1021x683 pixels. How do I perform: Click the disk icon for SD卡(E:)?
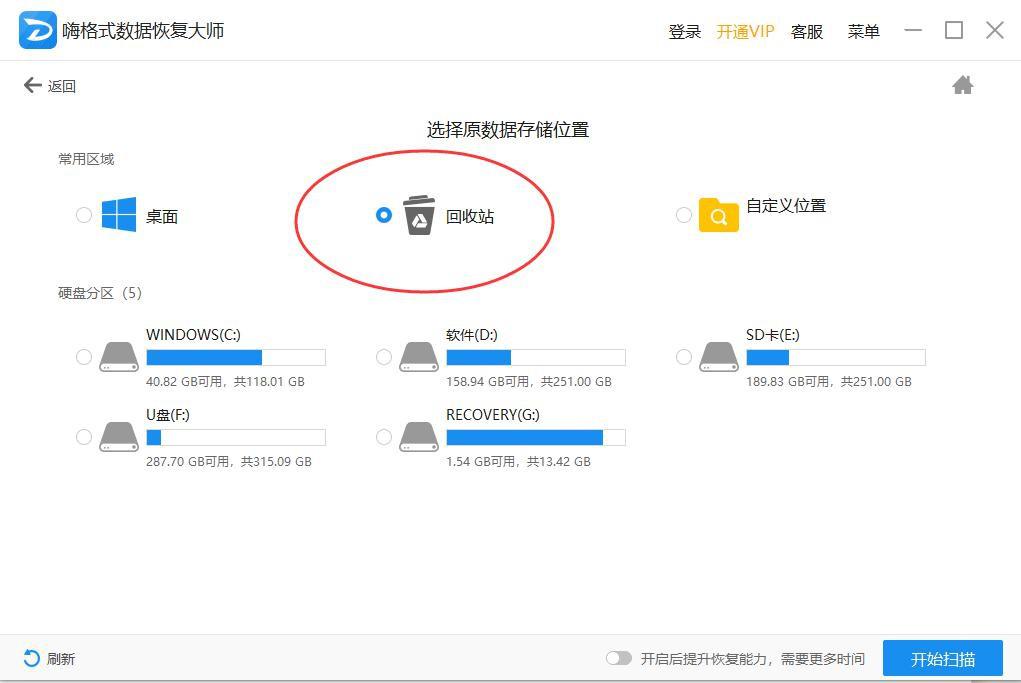pyautogui.click(x=718, y=356)
